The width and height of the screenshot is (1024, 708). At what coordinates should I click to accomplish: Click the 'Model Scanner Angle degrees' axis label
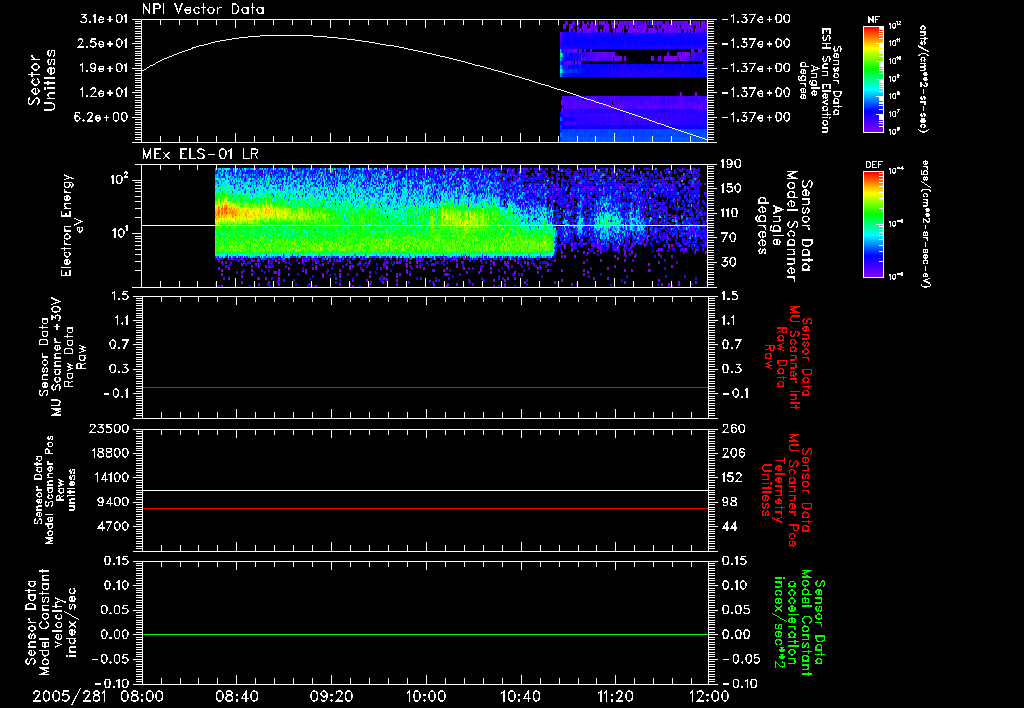point(784,226)
